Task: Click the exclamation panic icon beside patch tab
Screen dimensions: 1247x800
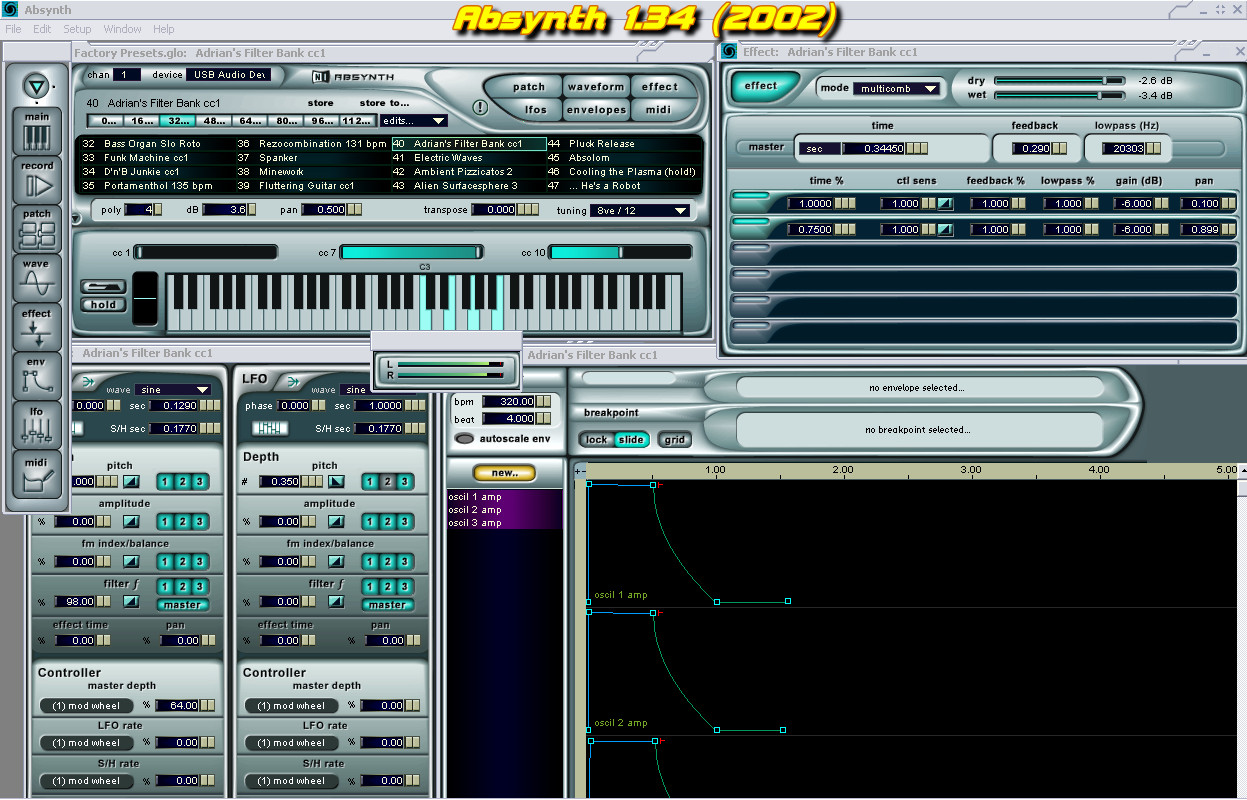Action: pos(480,108)
